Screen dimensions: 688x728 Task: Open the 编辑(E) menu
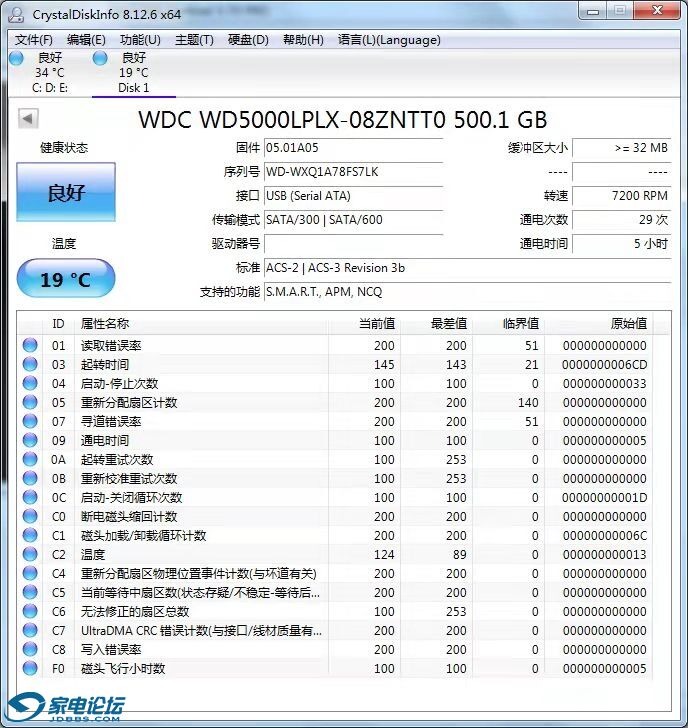86,40
